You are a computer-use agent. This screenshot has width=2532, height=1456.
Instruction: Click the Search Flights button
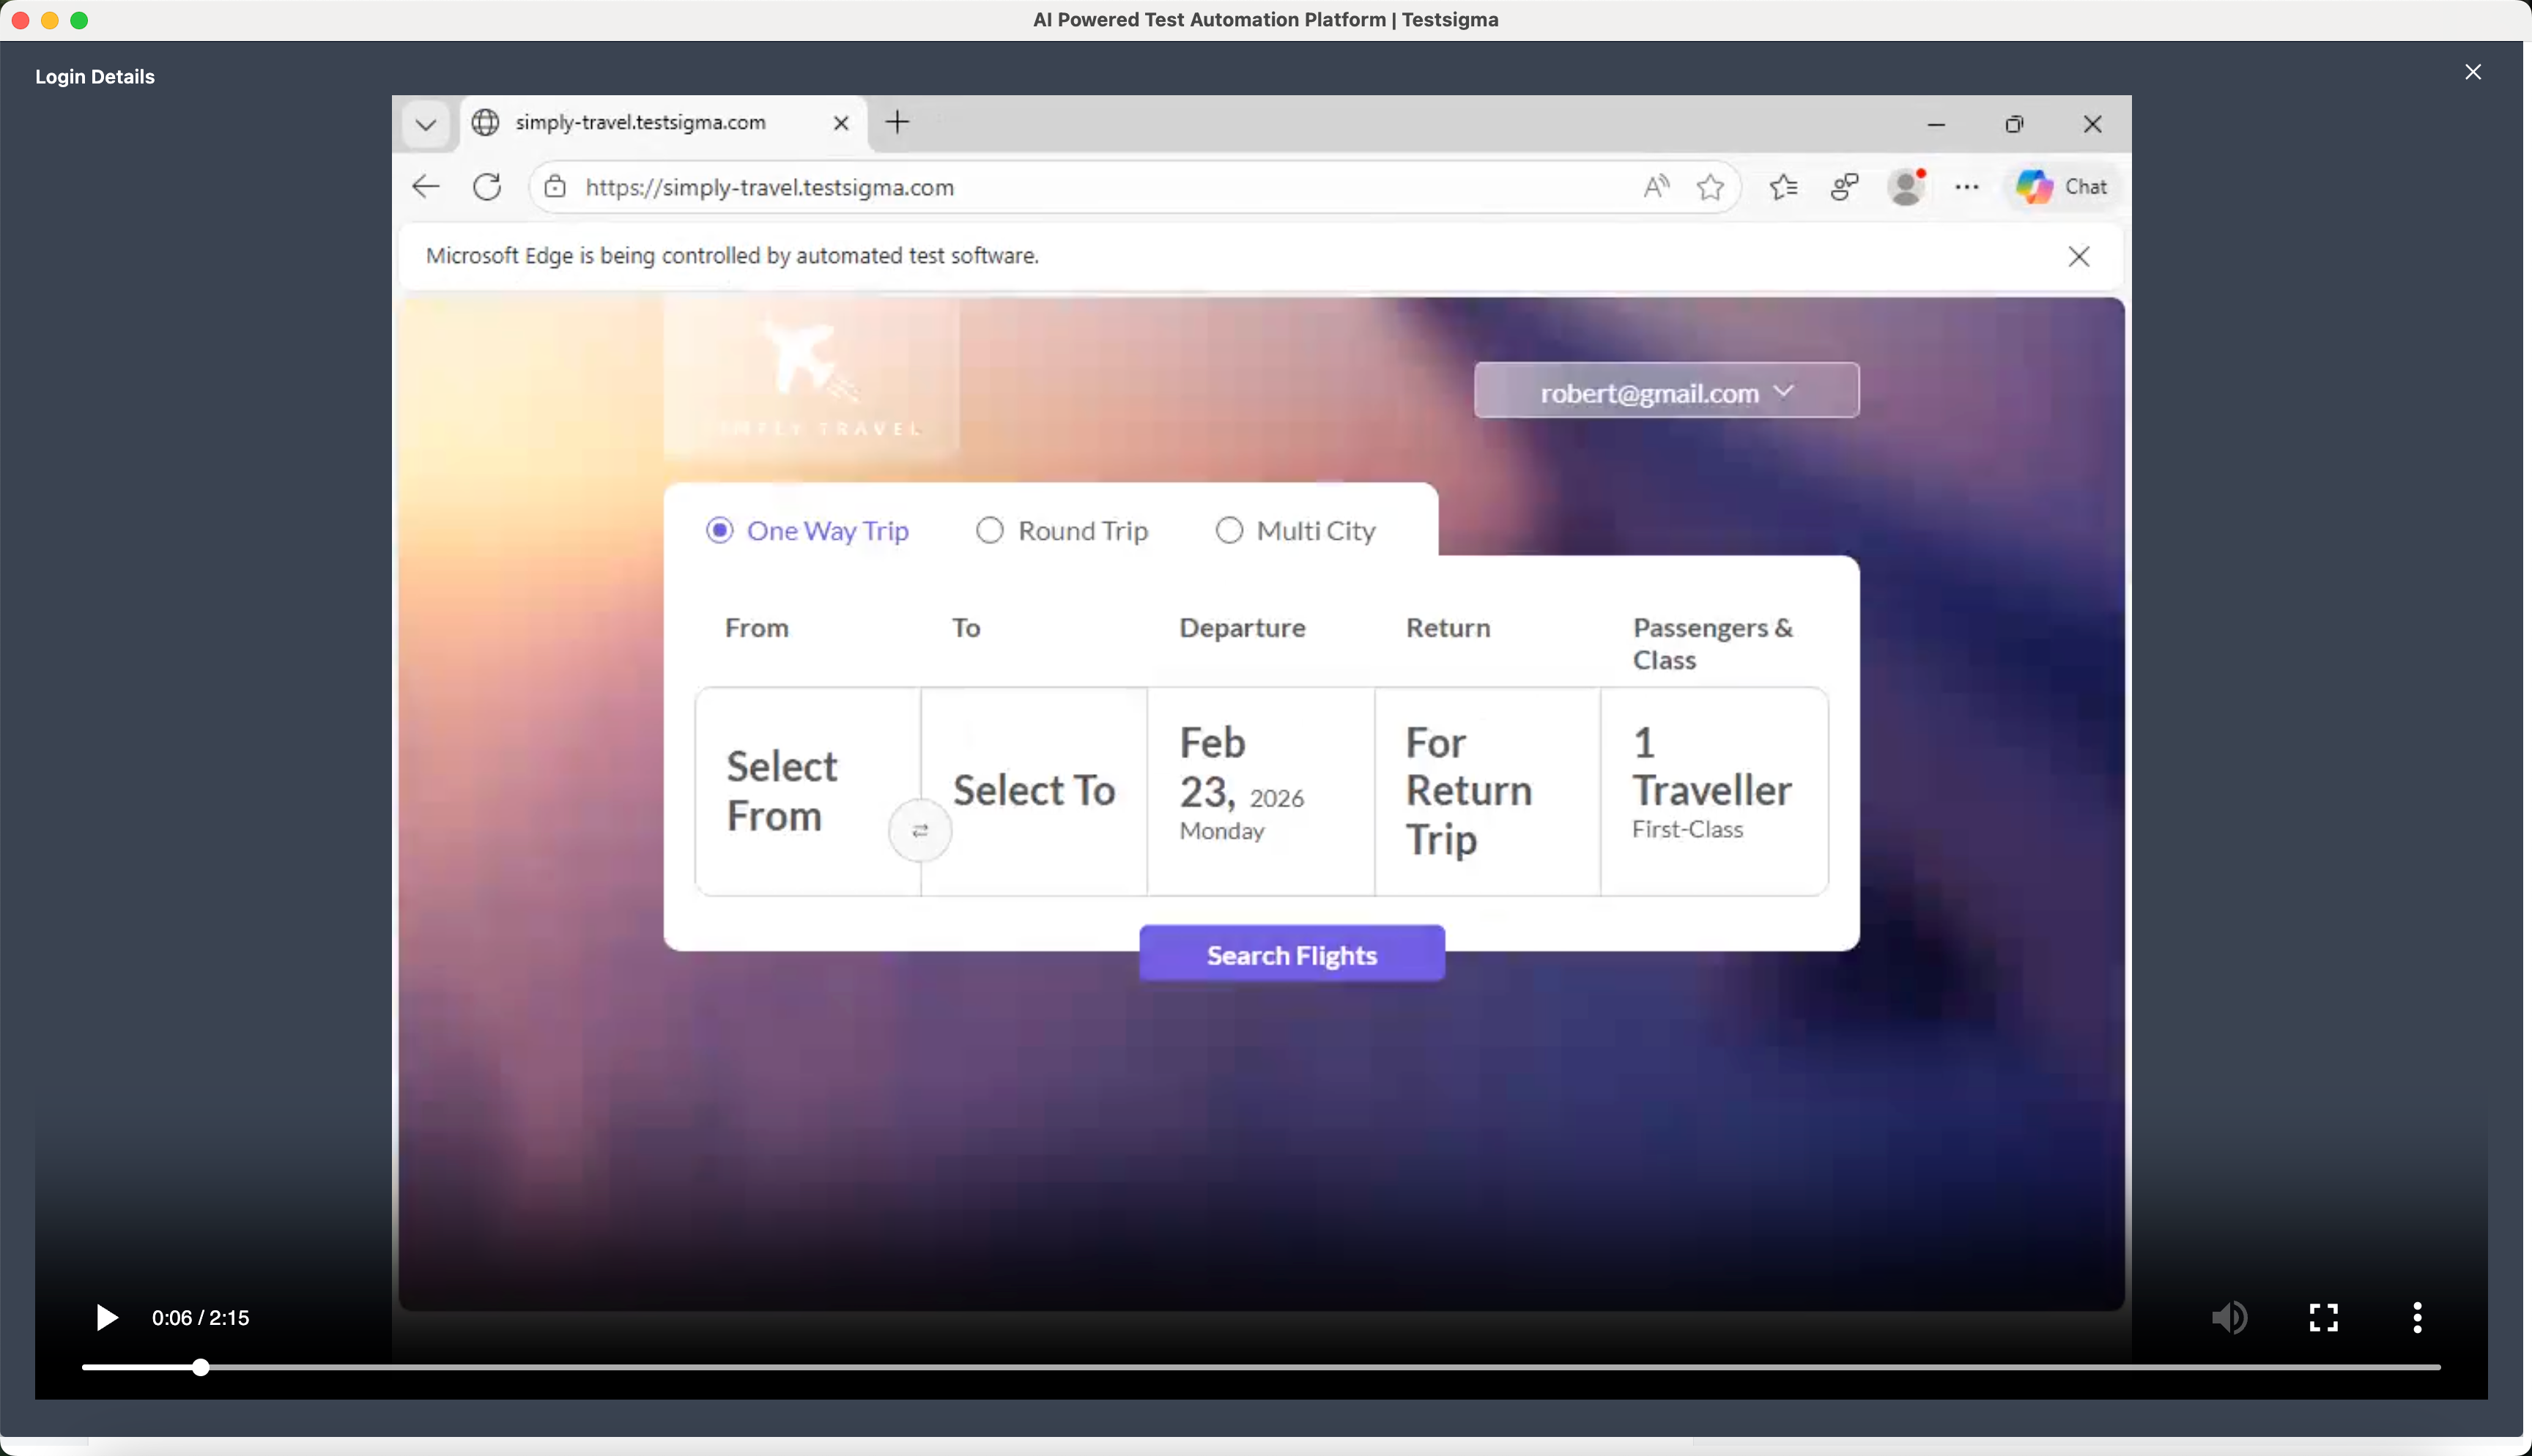point(1291,954)
